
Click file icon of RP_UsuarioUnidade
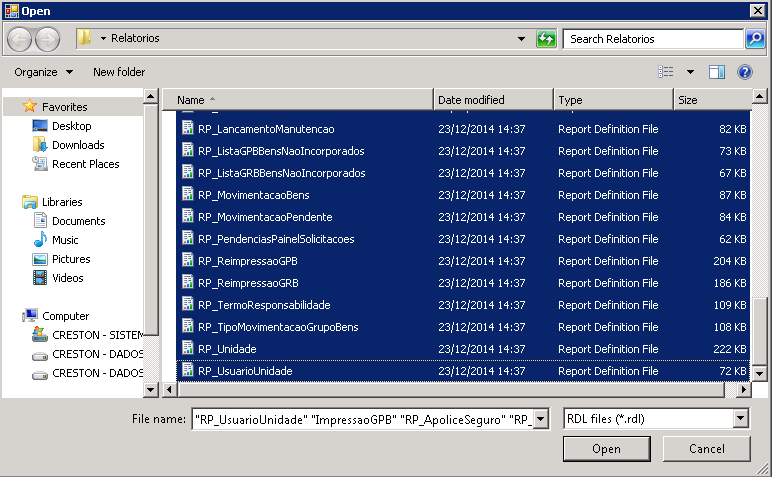(188, 370)
